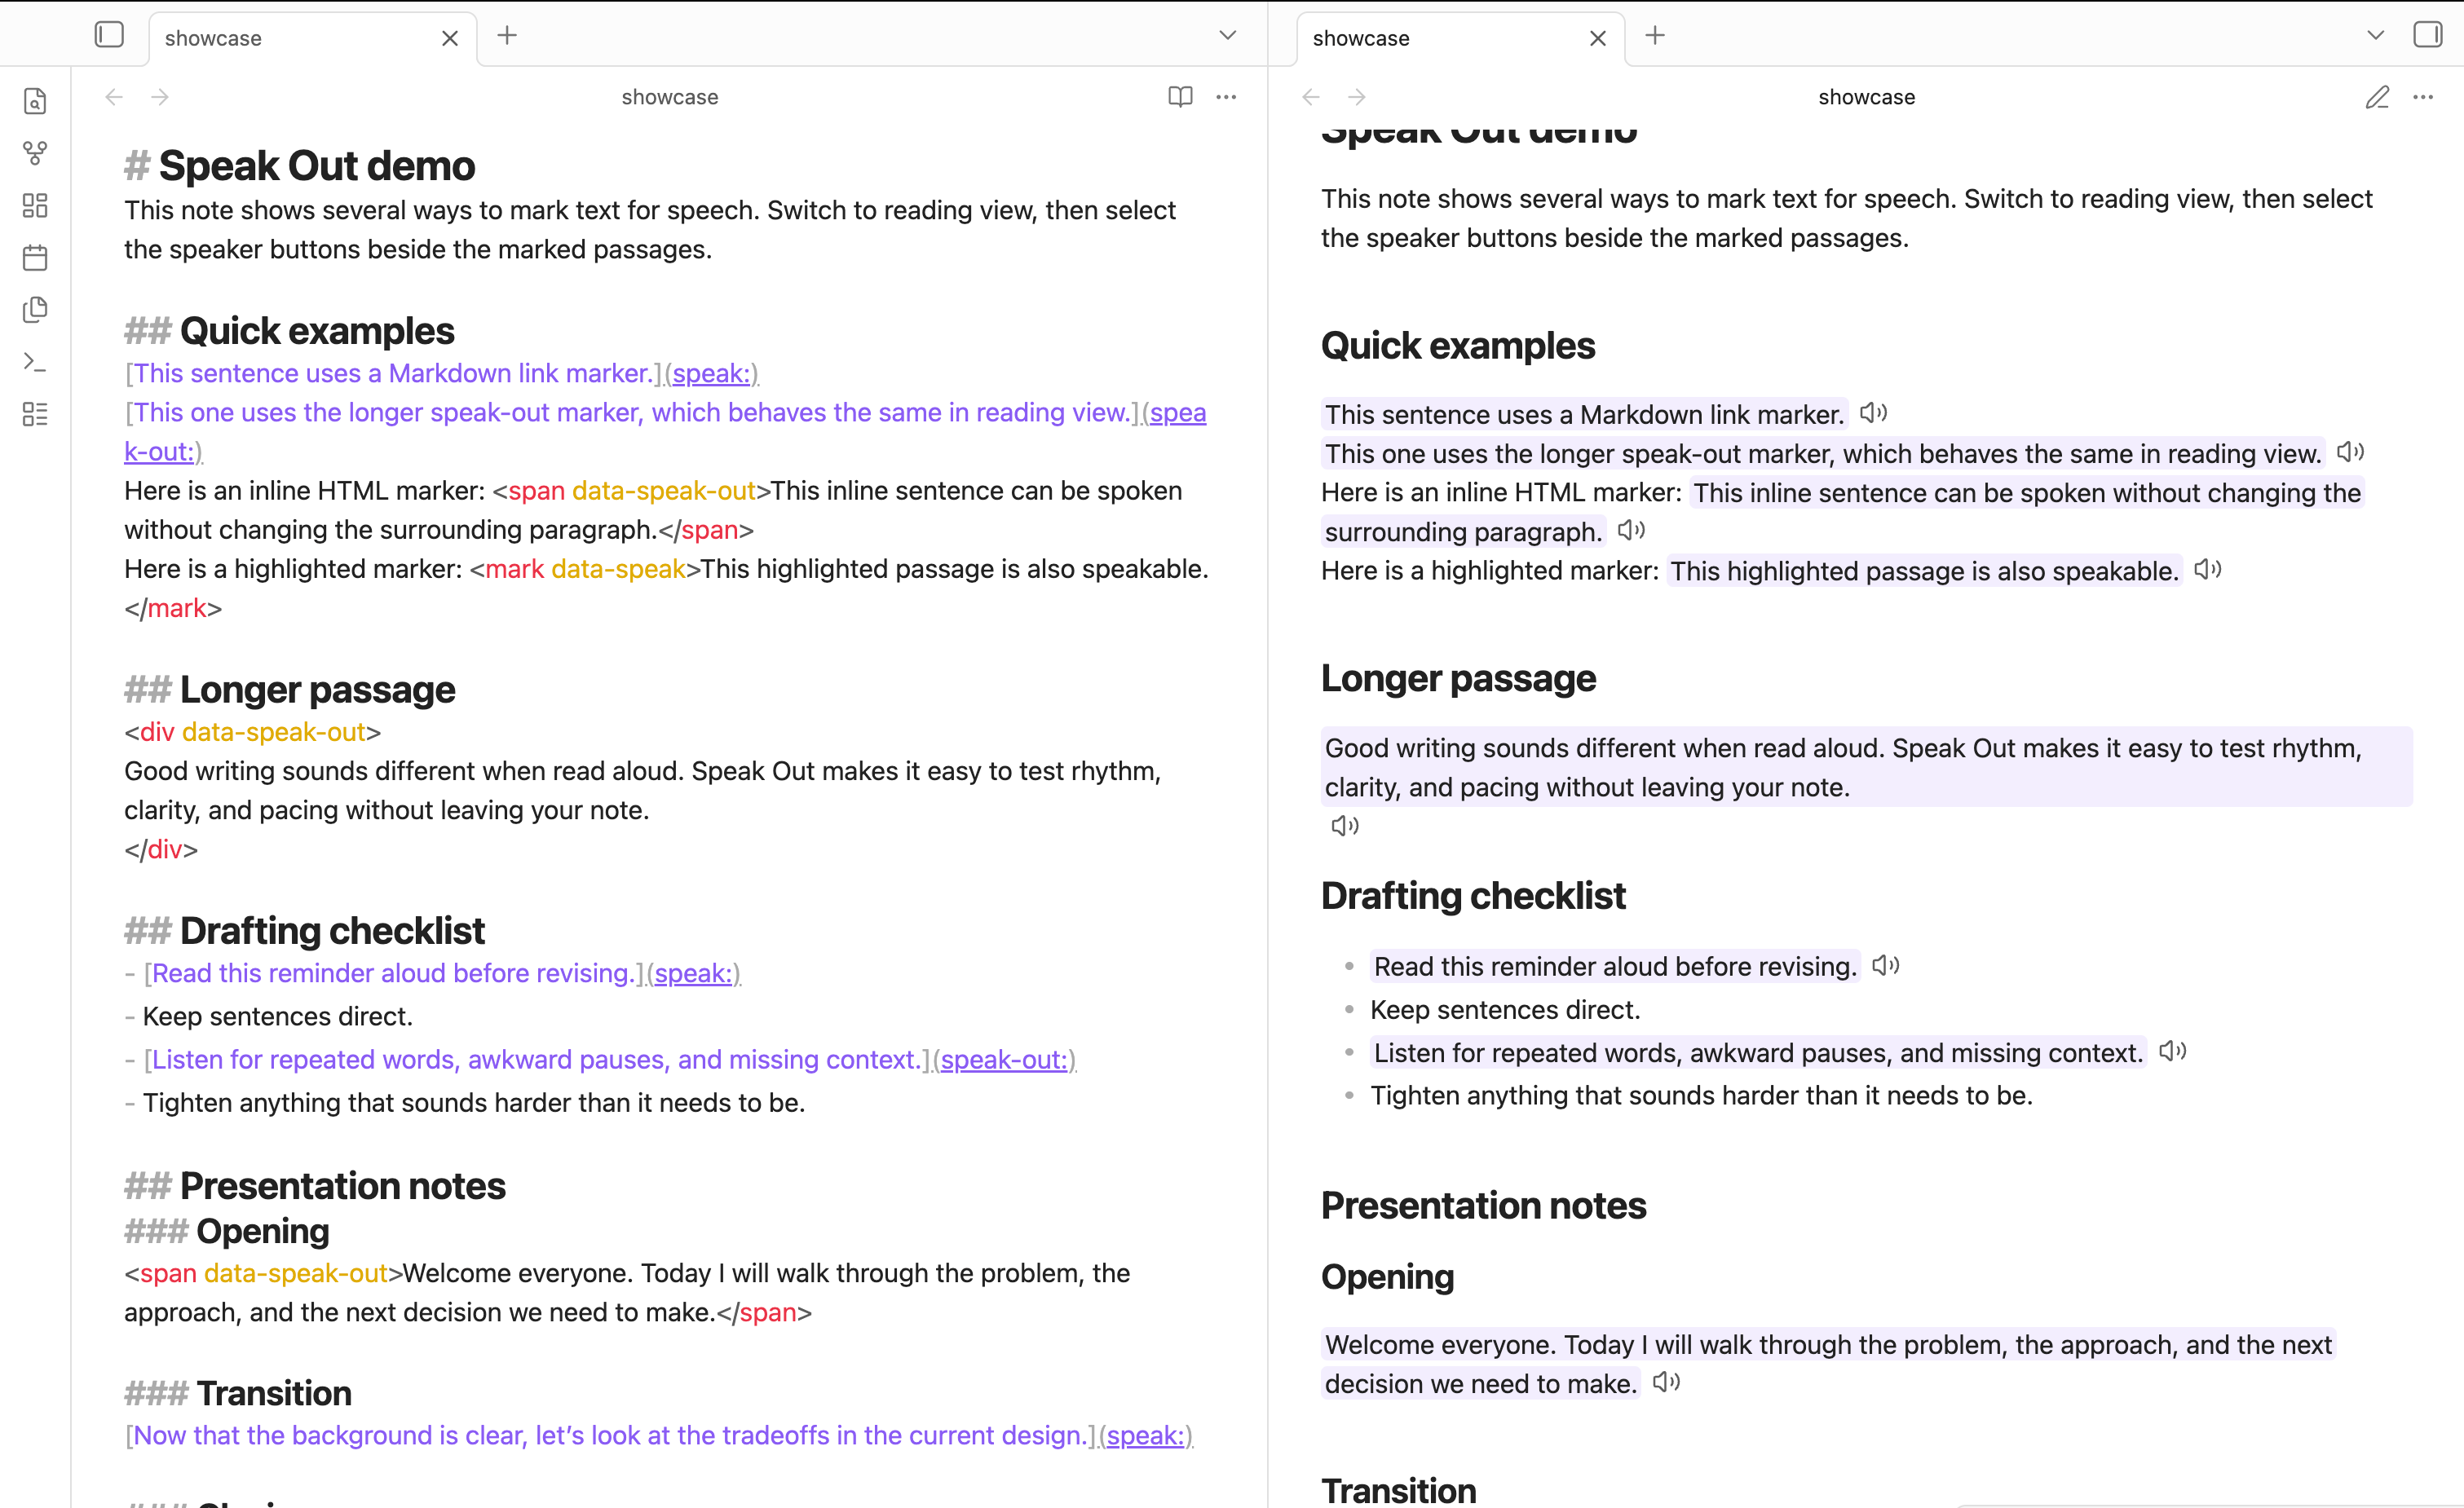This screenshot has height=1508, width=2464.
Task: Expand left pane tab list dropdown
Action: coord(1228,36)
